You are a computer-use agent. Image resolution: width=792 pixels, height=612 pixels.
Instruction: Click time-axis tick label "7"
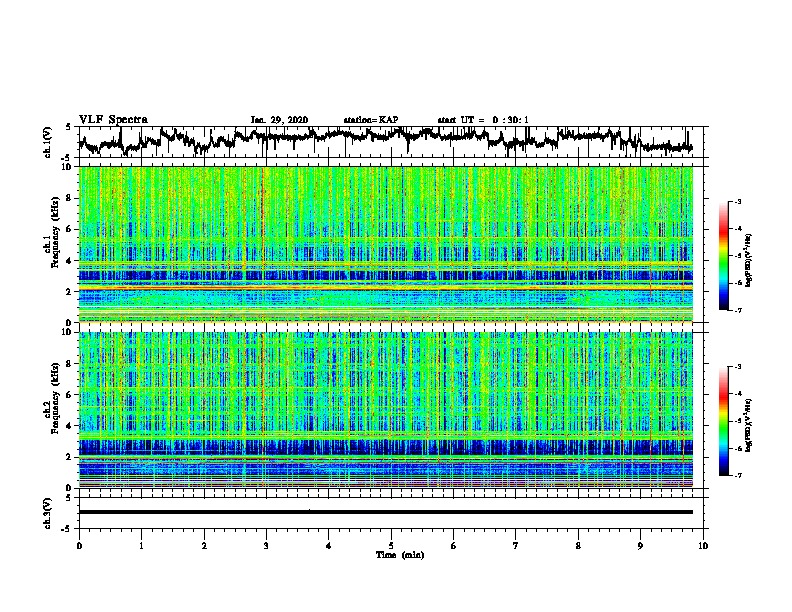coord(516,546)
